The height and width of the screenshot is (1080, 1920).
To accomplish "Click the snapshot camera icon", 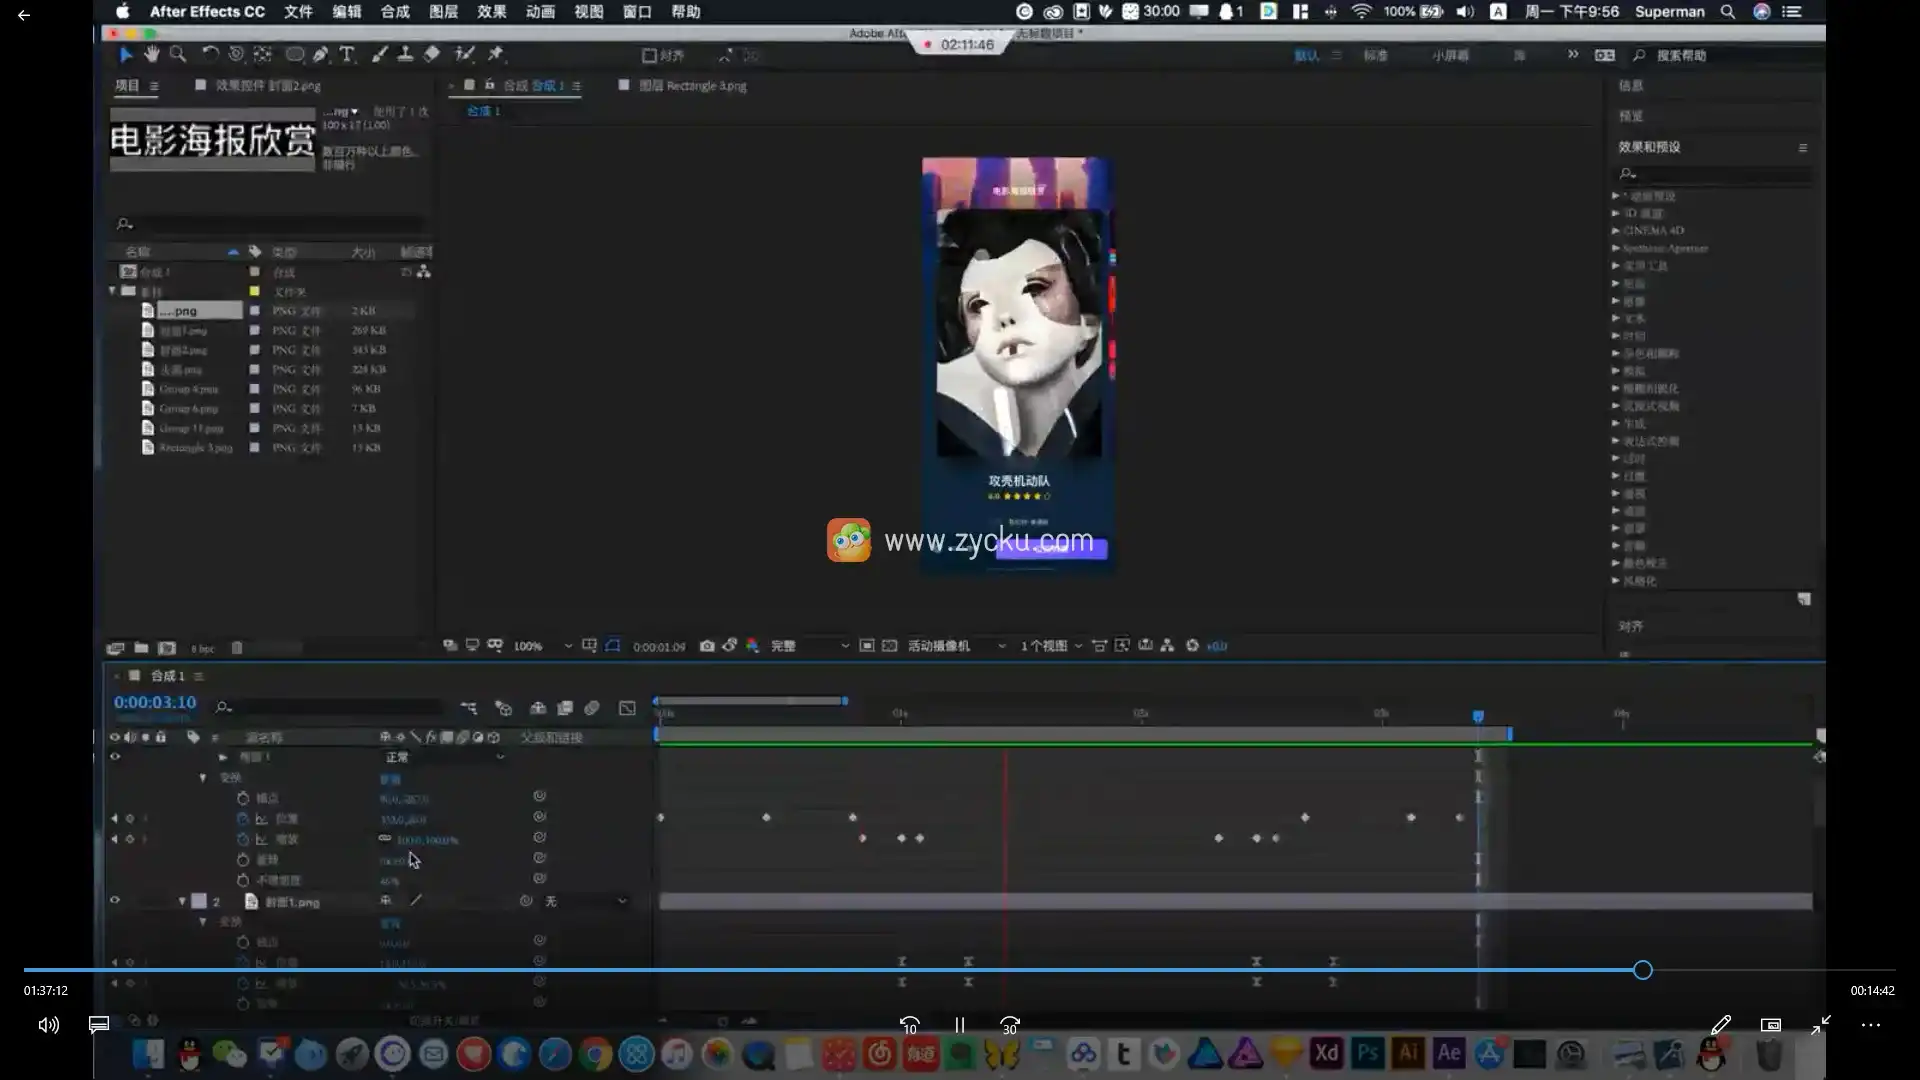I will 707,646.
